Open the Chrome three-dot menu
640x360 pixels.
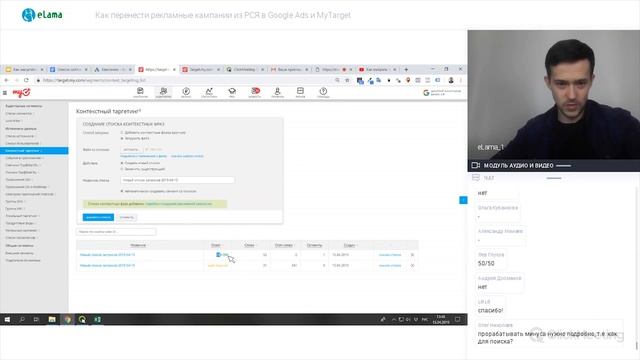[x=461, y=80]
